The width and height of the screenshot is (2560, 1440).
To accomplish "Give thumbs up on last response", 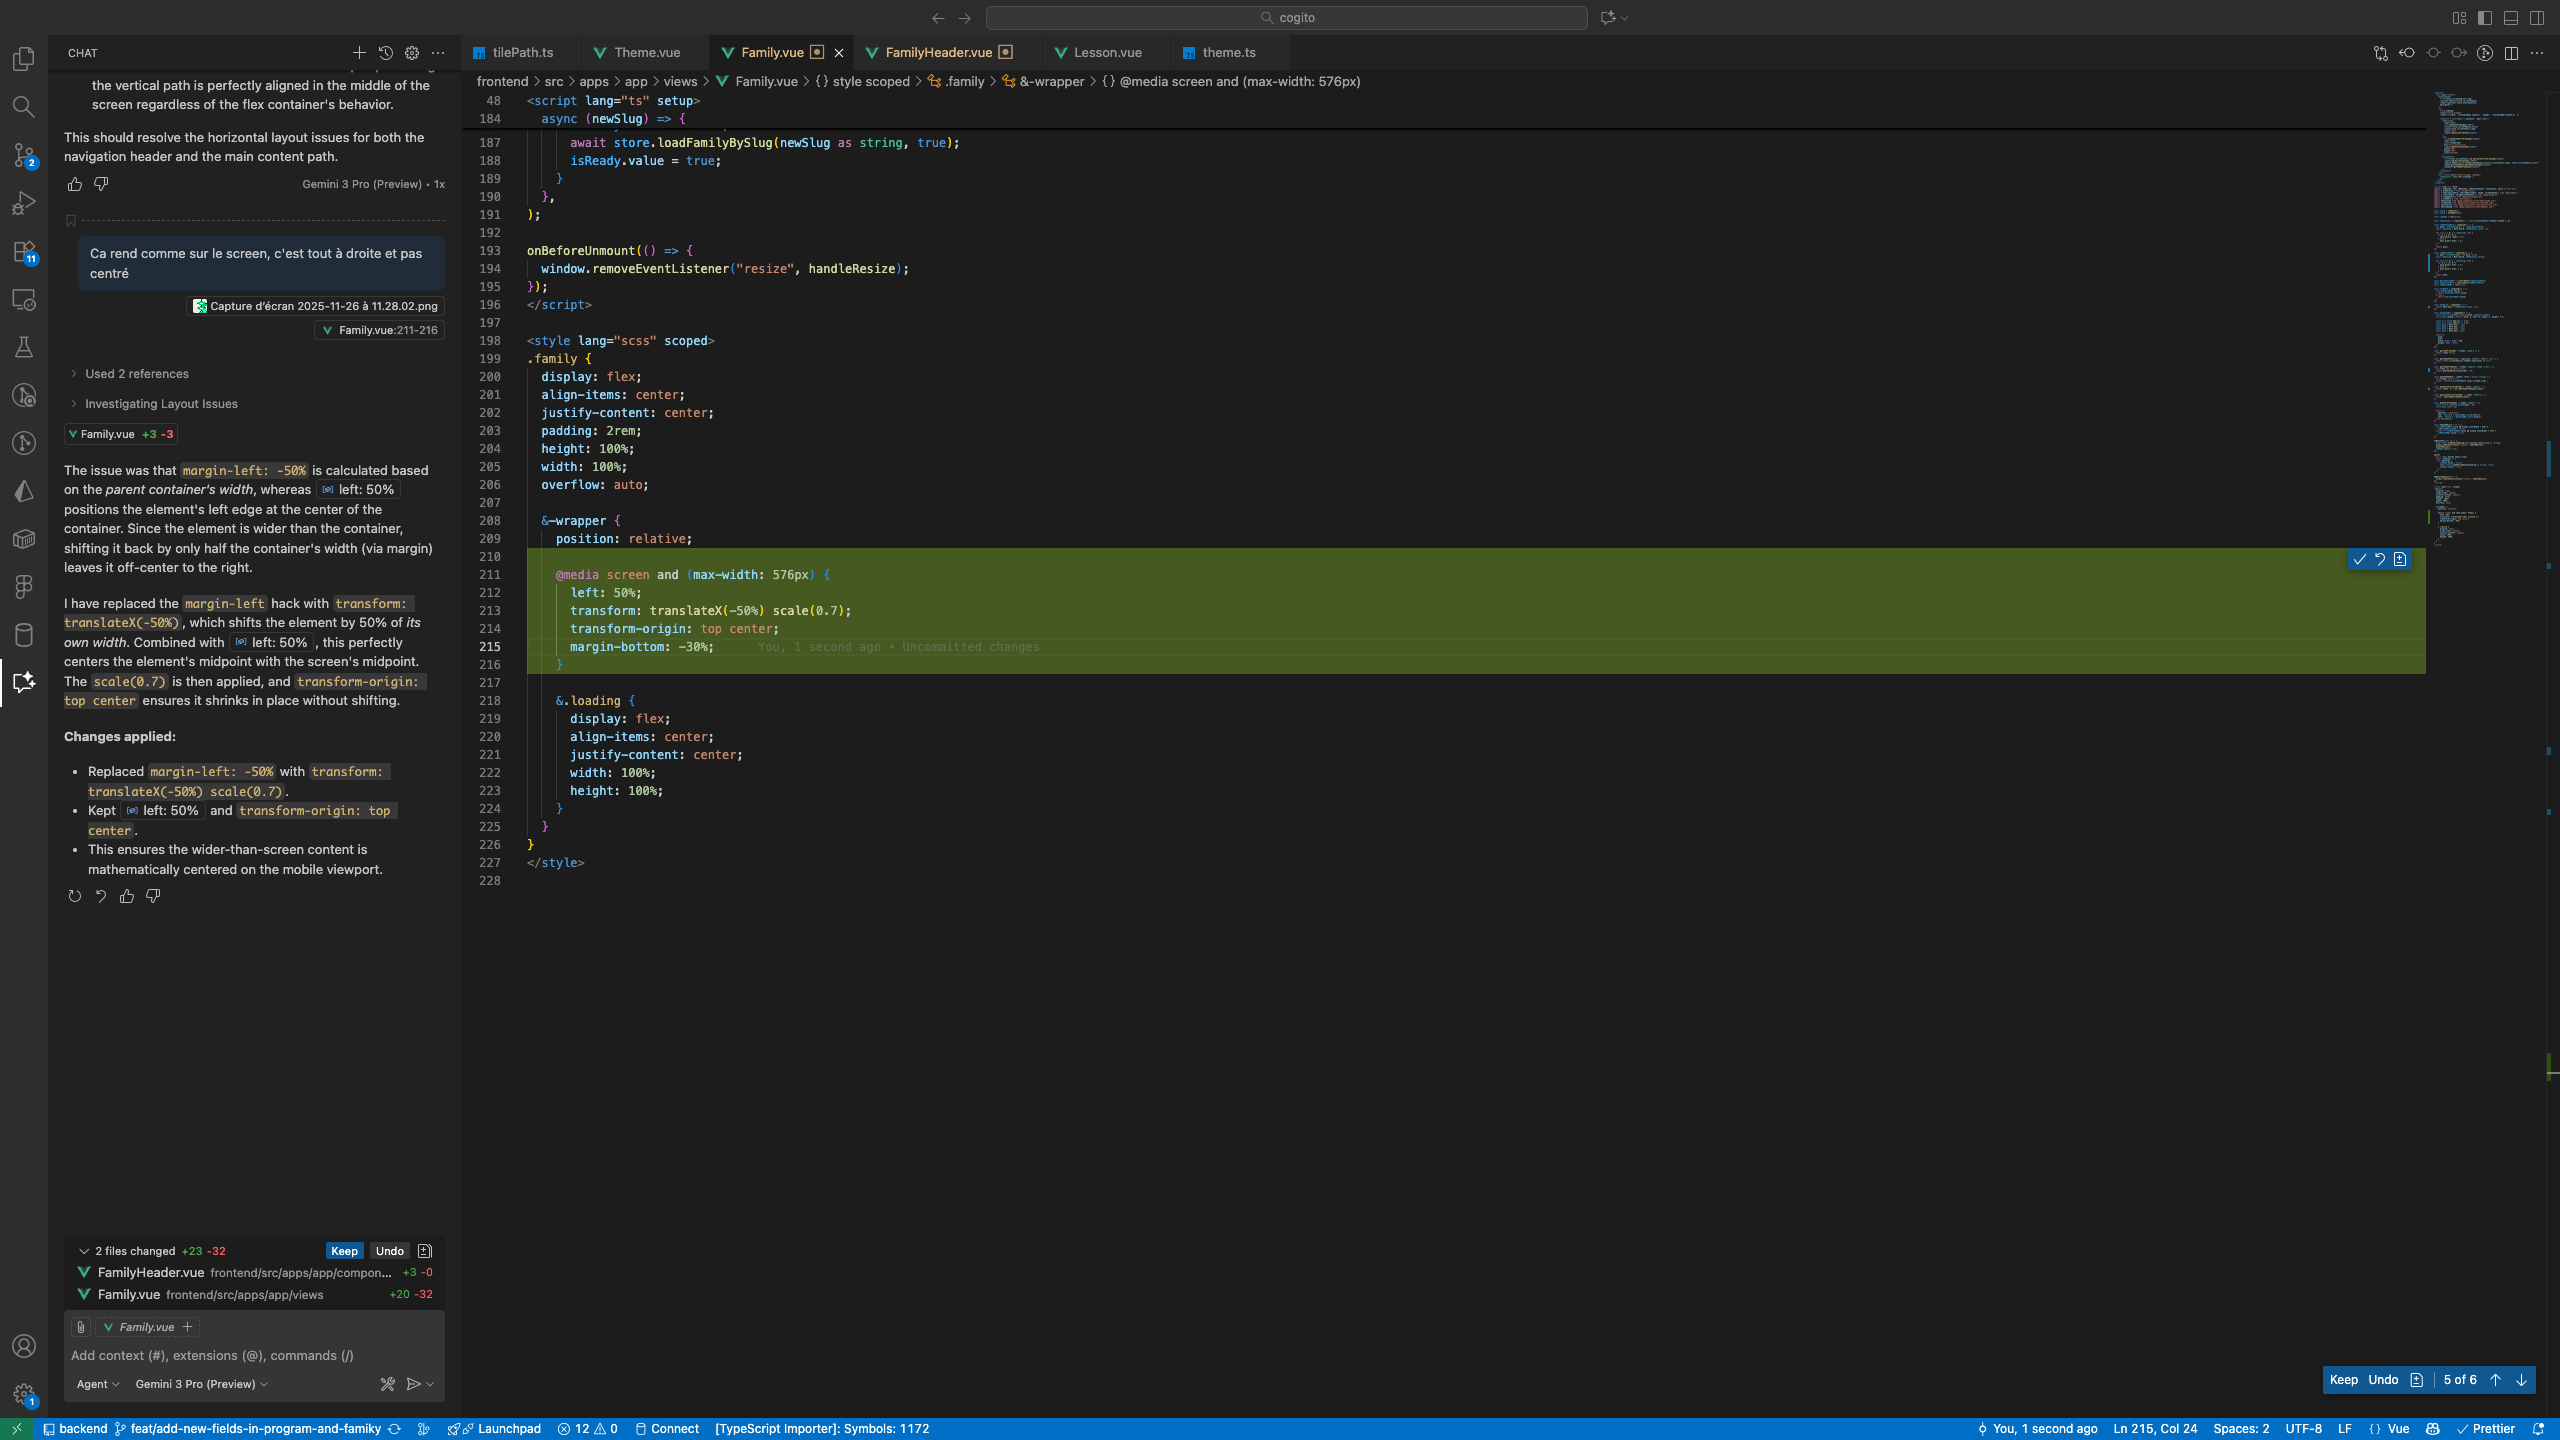I will point(127,896).
